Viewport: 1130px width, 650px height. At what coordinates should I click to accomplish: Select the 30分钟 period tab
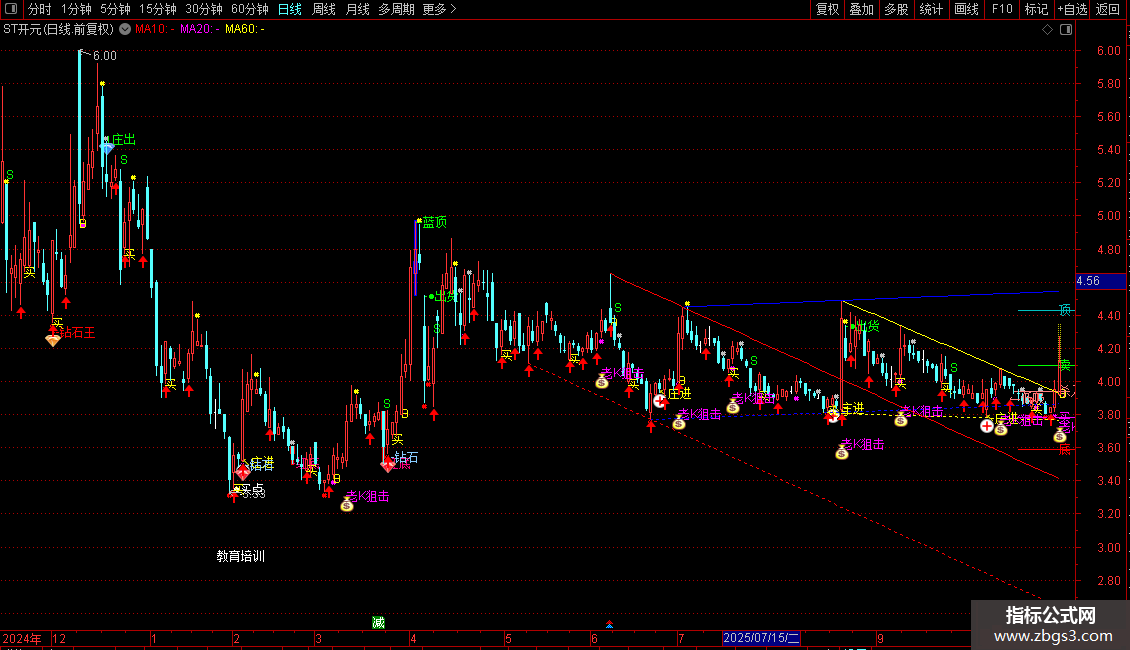[204, 9]
